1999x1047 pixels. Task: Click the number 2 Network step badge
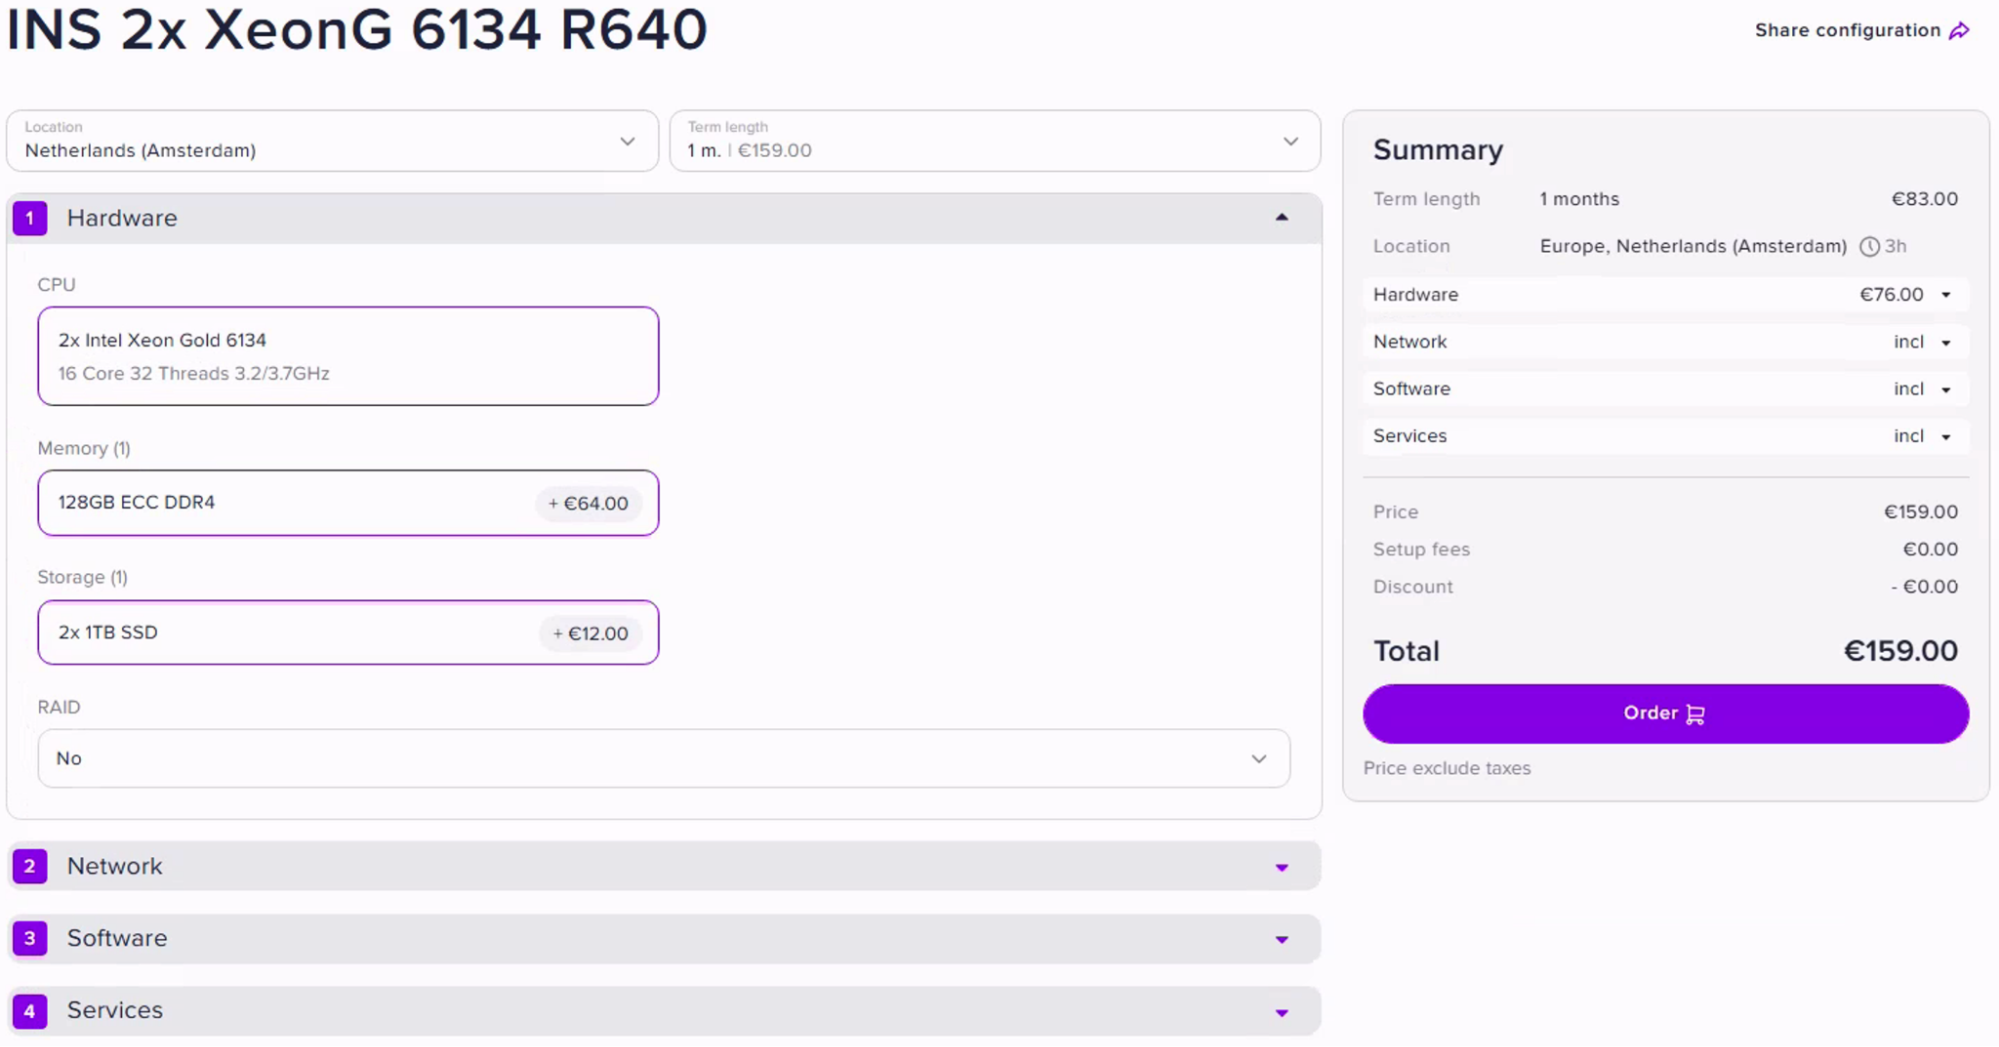30,866
